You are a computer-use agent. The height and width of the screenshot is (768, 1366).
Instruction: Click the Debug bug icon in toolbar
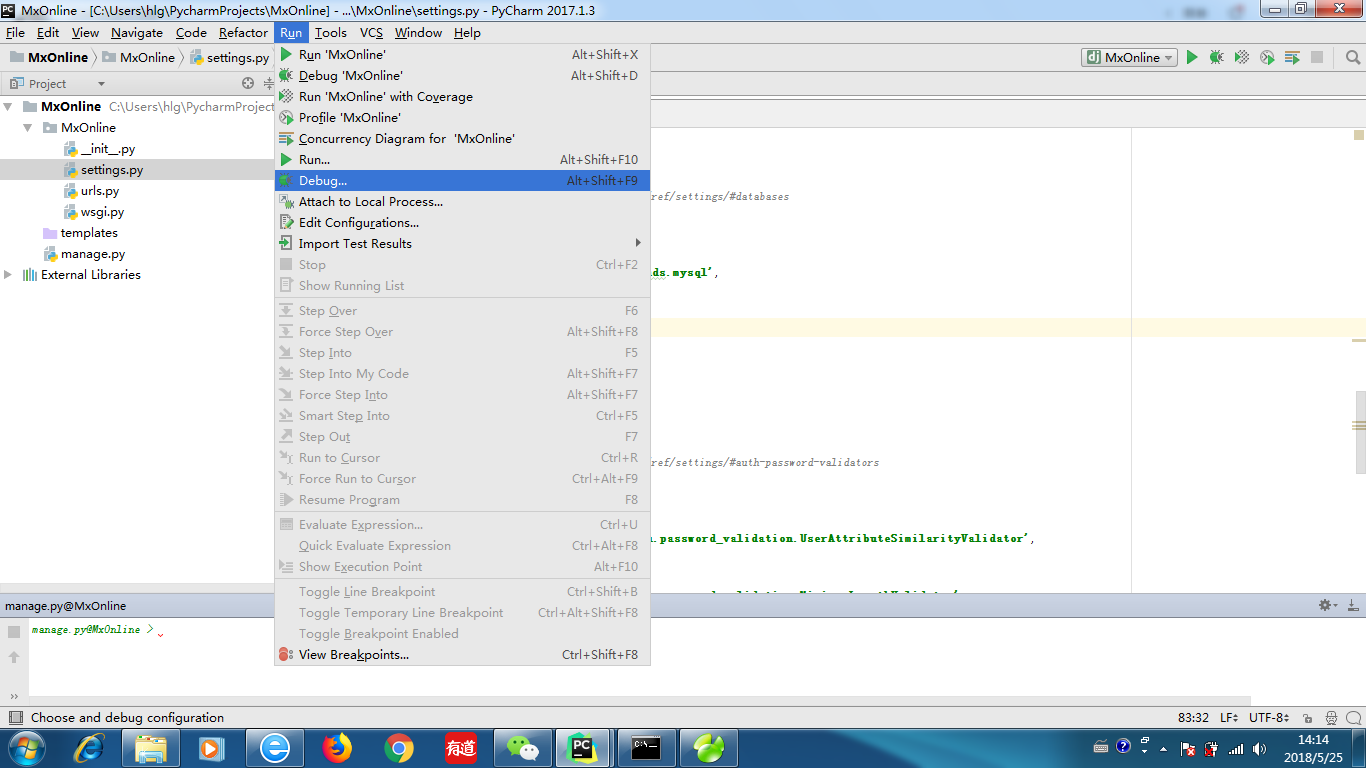tap(1216, 58)
